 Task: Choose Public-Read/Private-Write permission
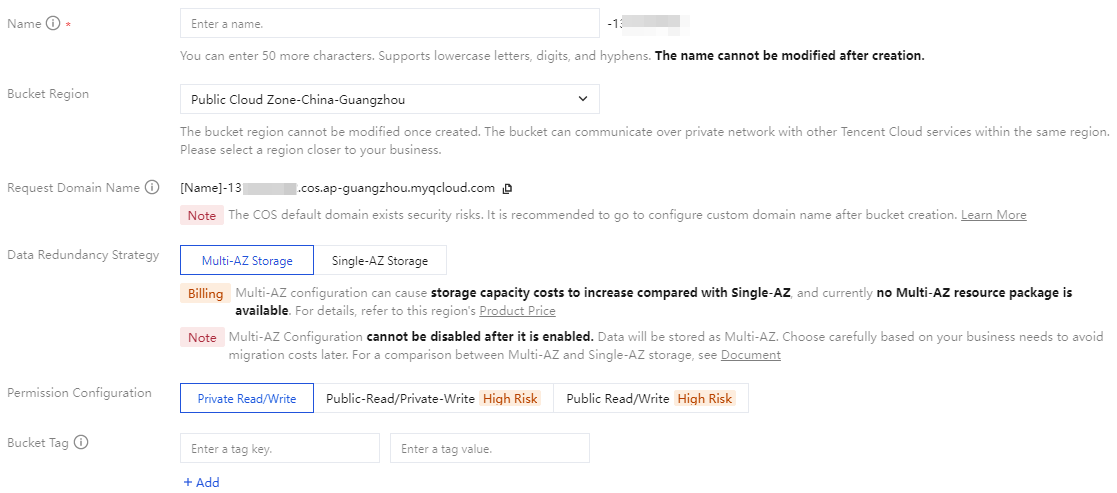click(433, 399)
